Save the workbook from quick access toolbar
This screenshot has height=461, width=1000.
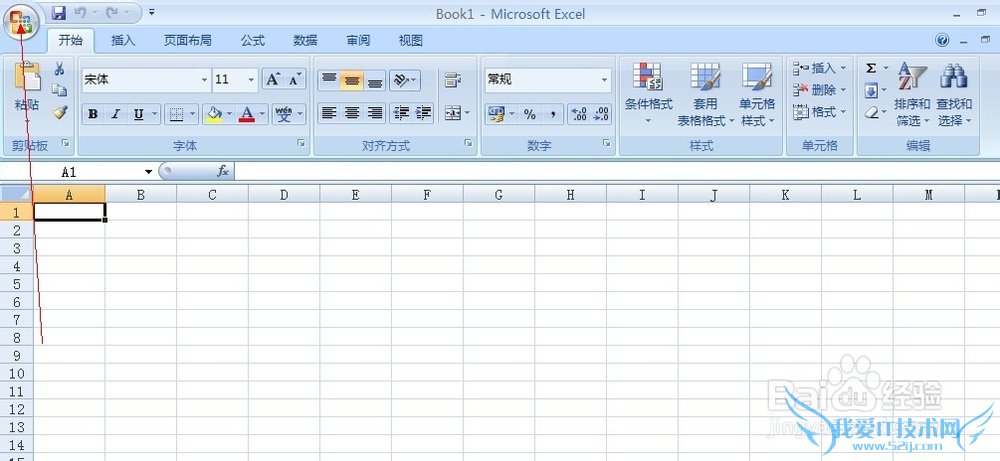coord(59,13)
